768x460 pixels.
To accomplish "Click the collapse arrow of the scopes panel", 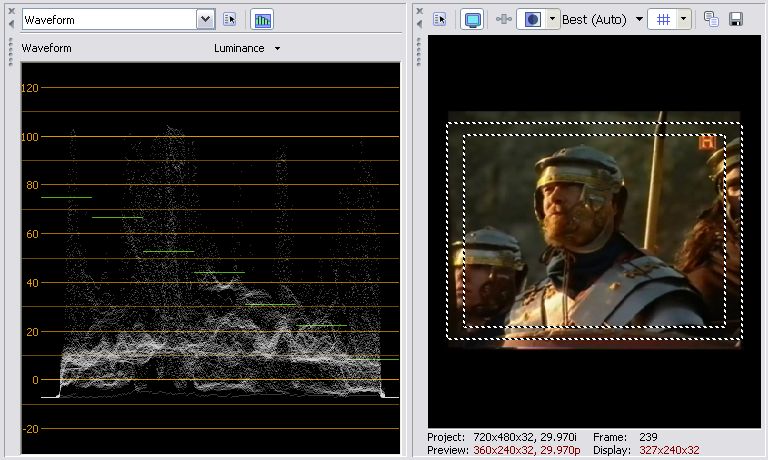I will click(11, 24).
